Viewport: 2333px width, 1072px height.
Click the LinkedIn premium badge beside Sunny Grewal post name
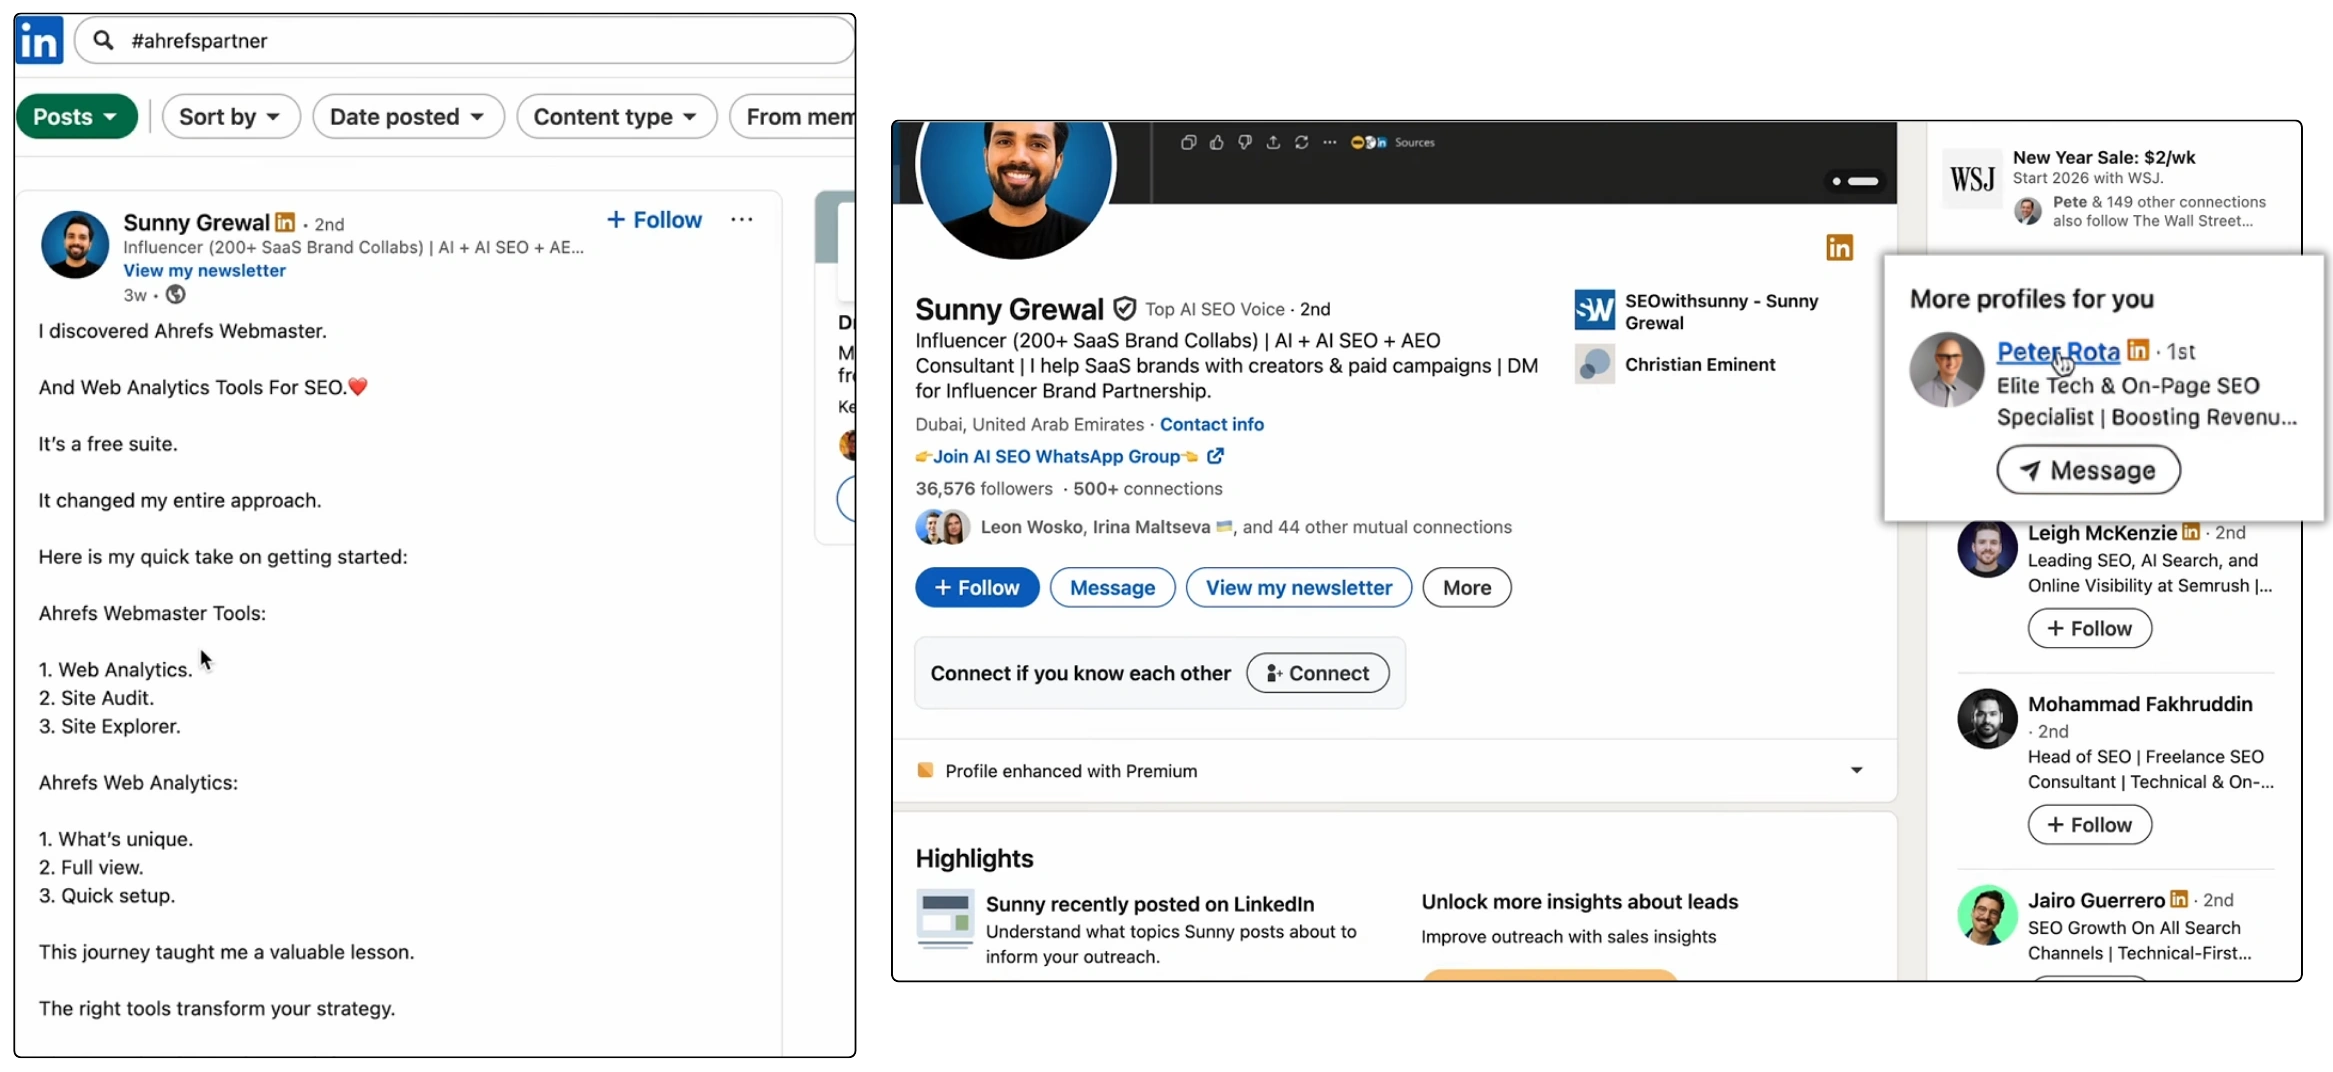click(285, 222)
